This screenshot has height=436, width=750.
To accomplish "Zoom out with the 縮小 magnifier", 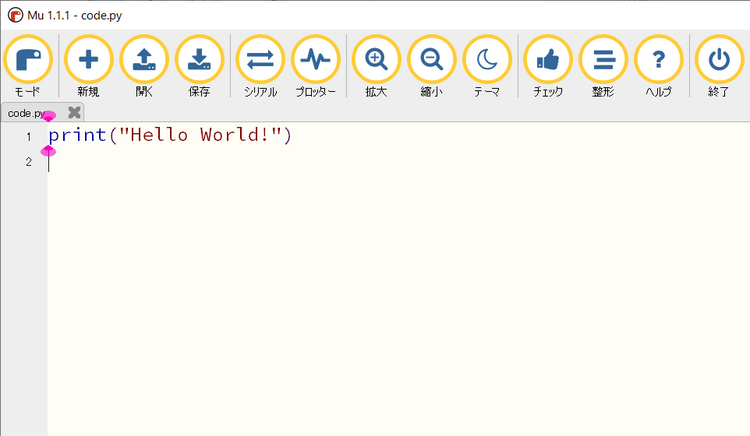I will pyautogui.click(x=432, y=61).
